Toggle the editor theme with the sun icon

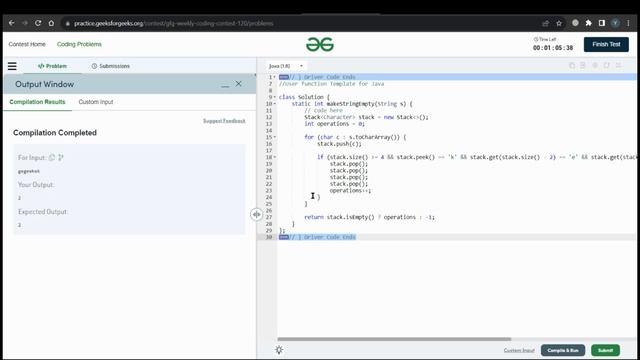coord(279,350)
